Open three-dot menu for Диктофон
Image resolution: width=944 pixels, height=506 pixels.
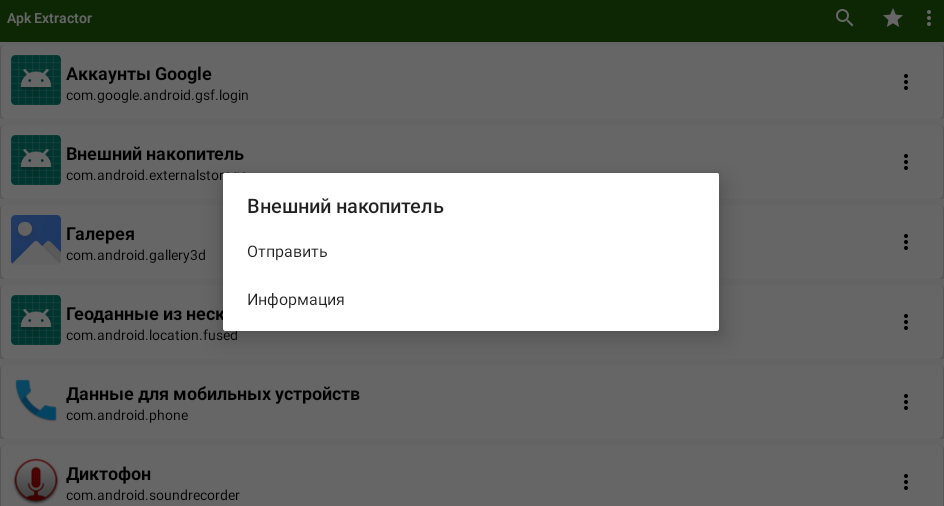click(x=905, y=481)
